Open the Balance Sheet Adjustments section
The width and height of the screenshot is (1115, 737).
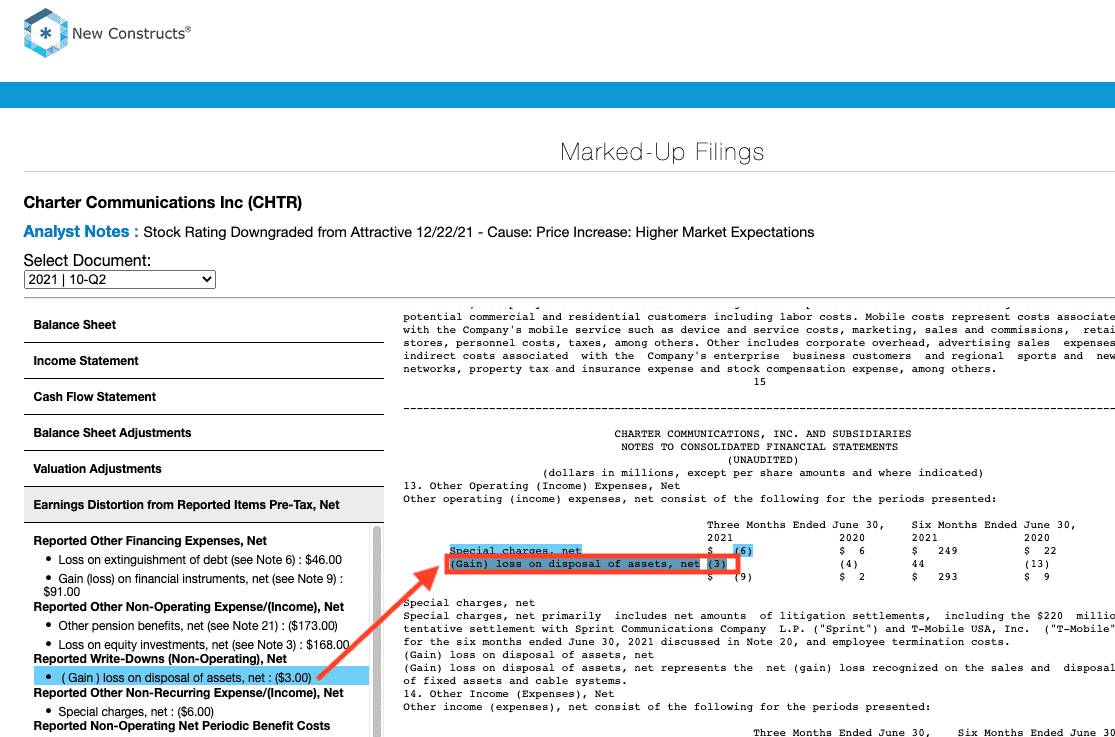pos(204,433)
